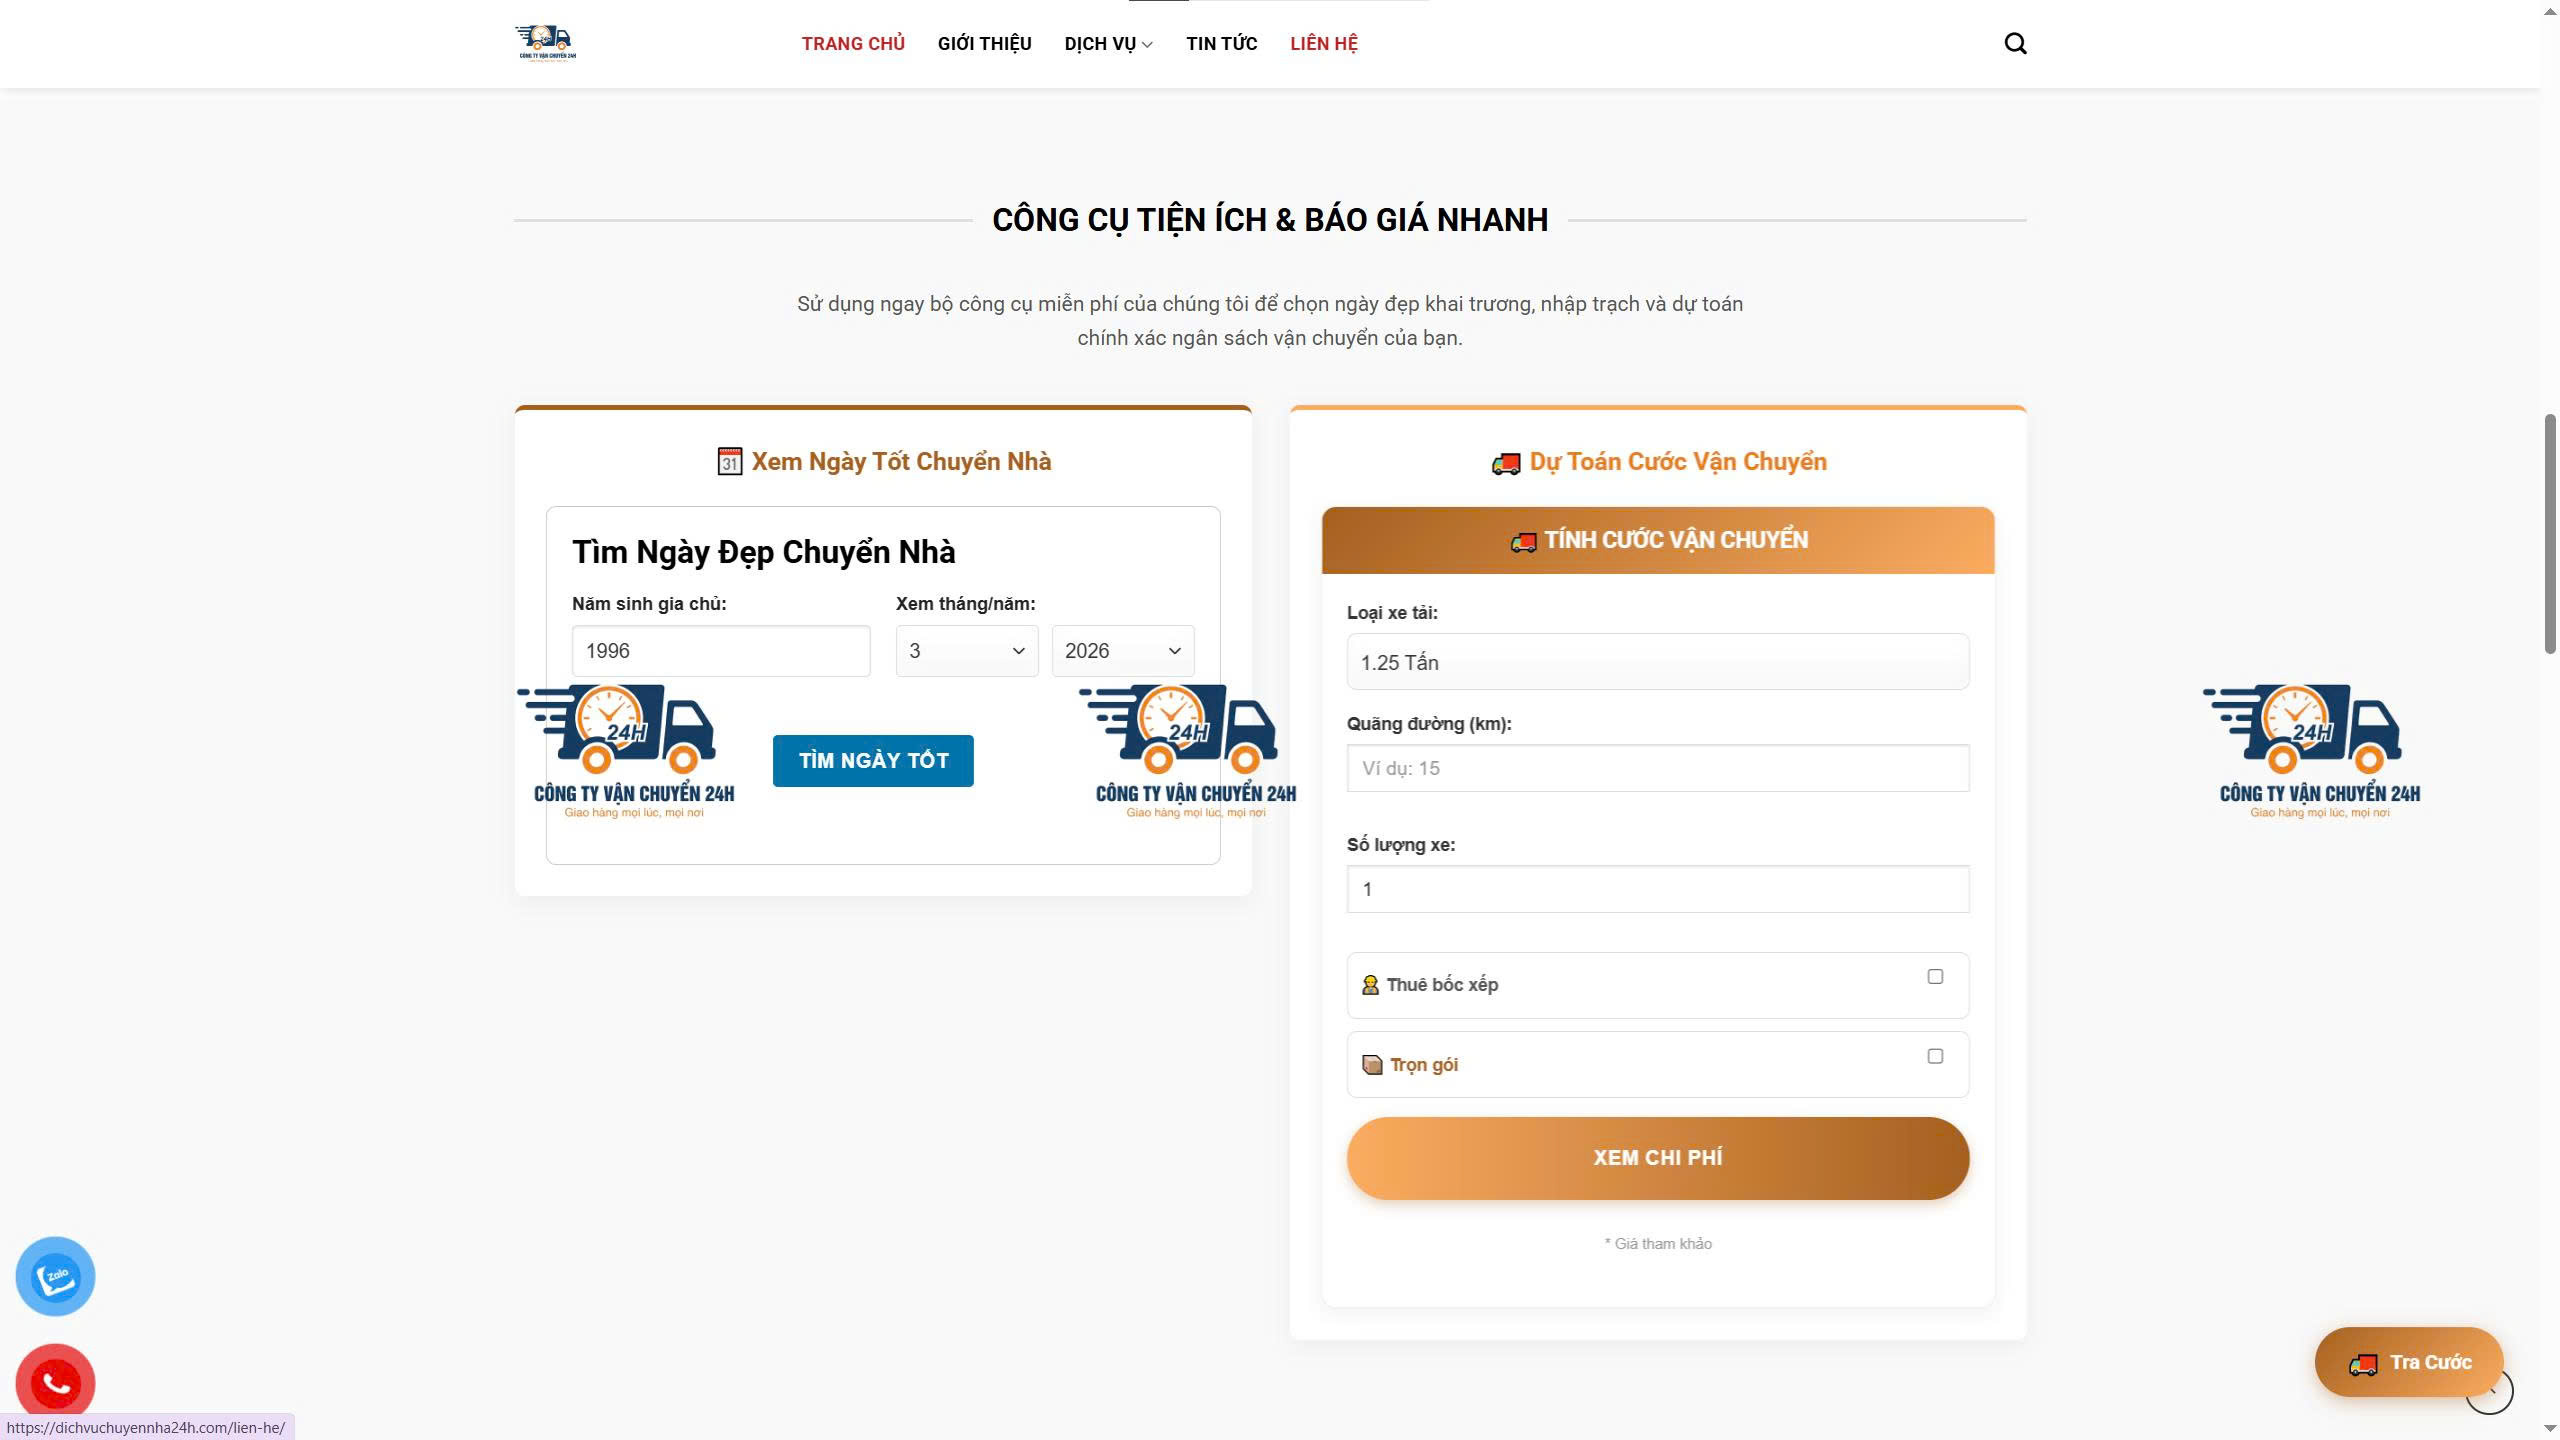This screenshot has height=1440, width=2560.
Task: Open the month dropdown showing 3
Action: pyautogui.click(x=965, y=650)
